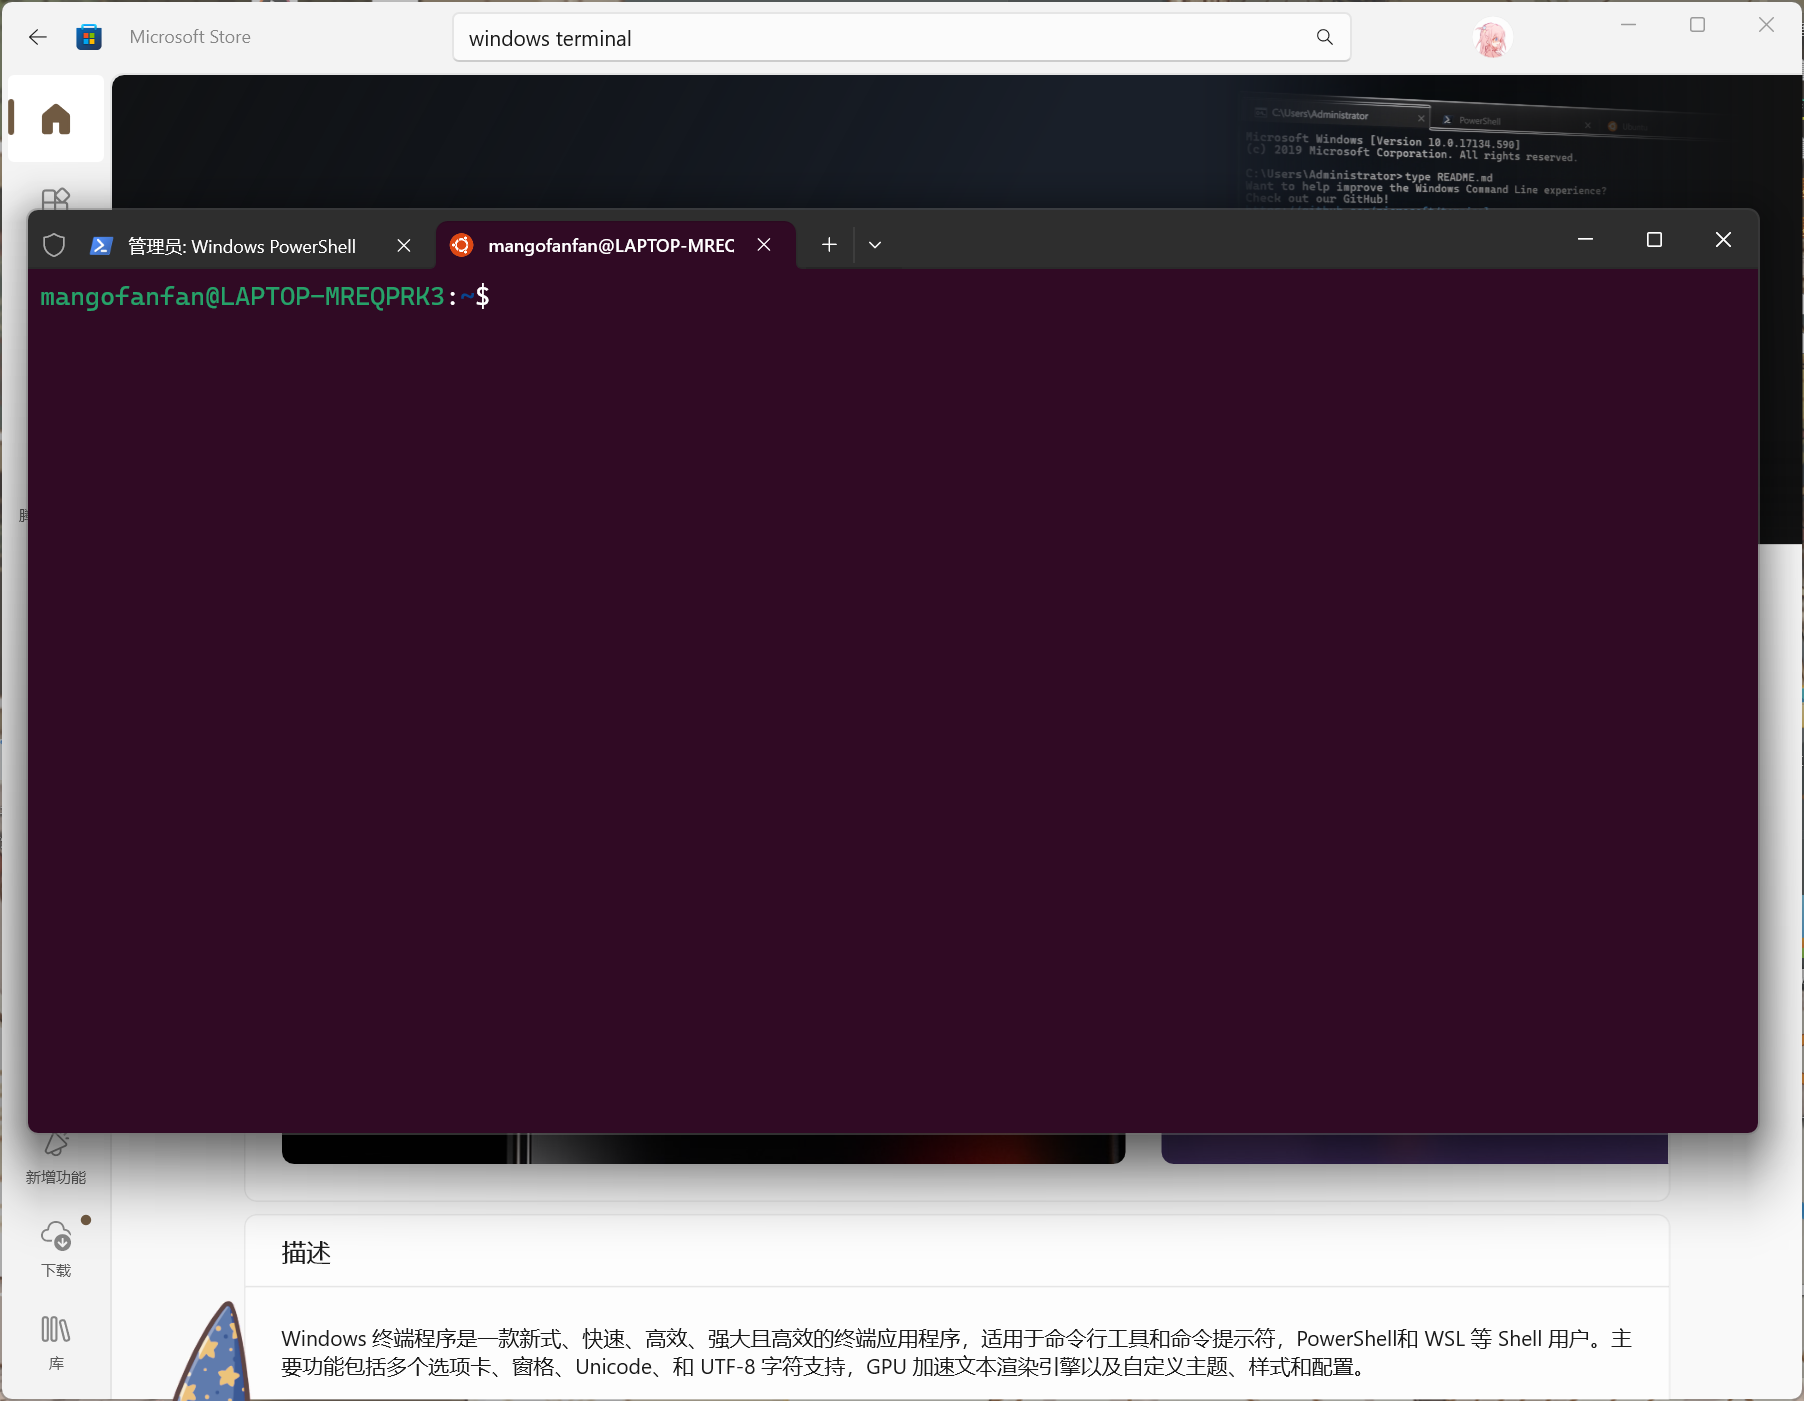Close the Windows PowerShell tab
The image size is (1804, 1401).
tap(404, 245)
